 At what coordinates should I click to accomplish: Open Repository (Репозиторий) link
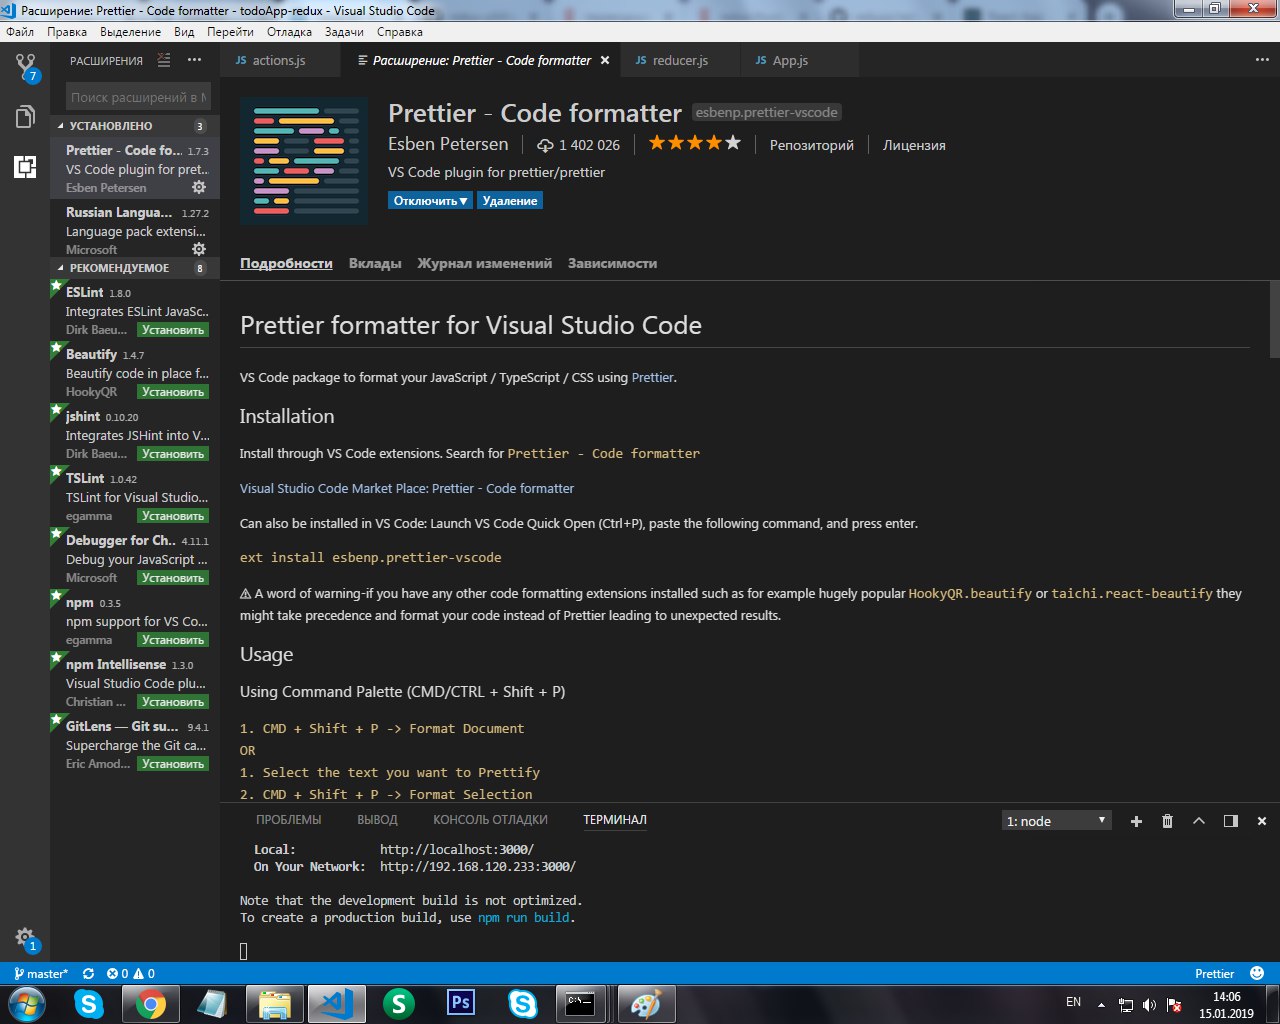coord(812,145)
